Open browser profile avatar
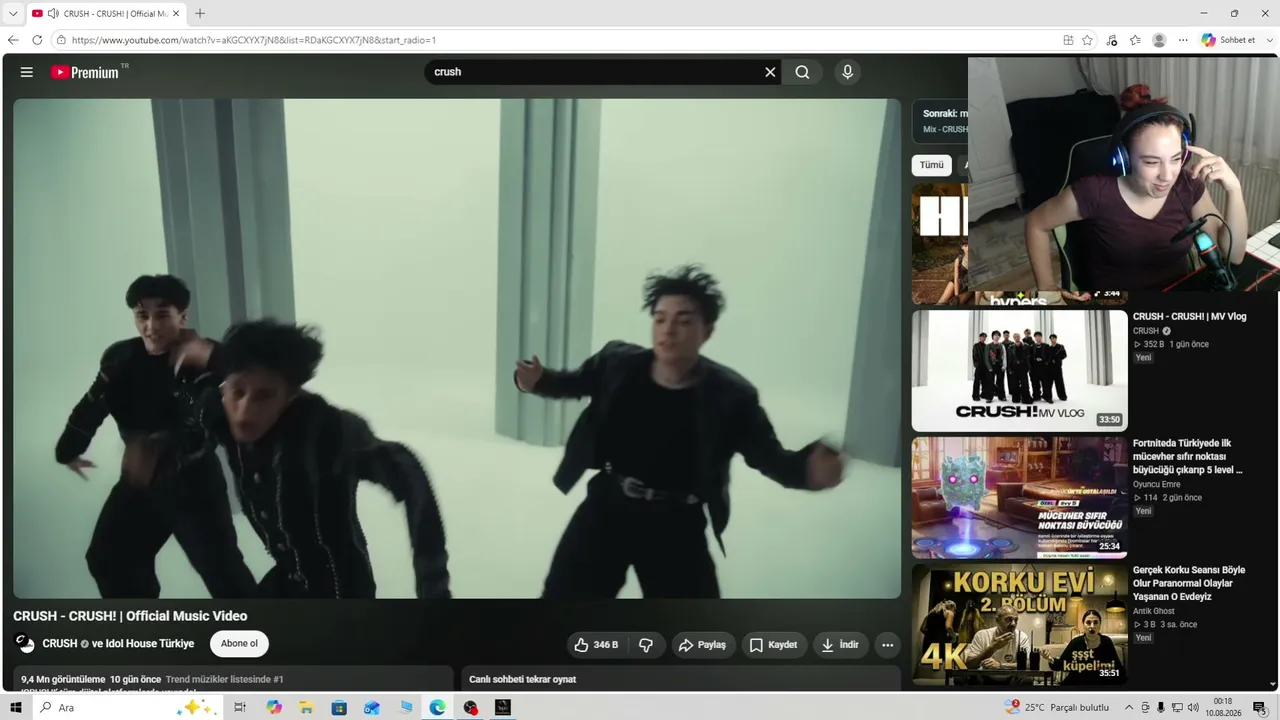This screenshot has height=720, width=1280. click(x=1159, y=40)
